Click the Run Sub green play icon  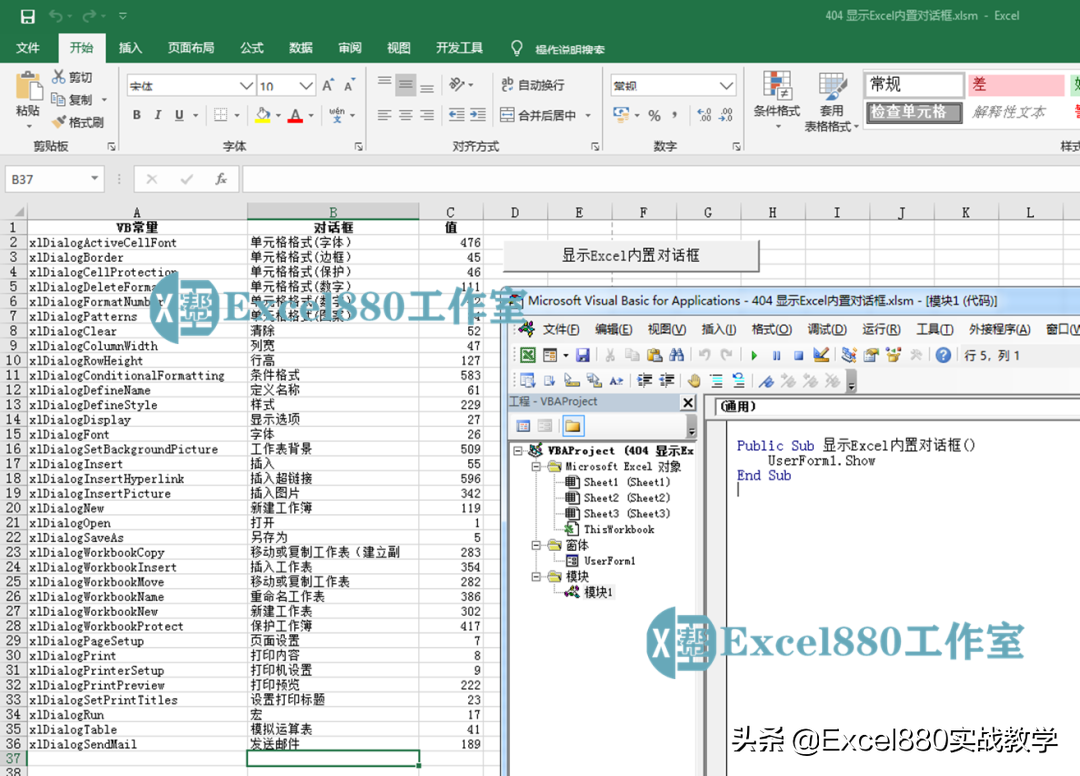tap(754, 355)
